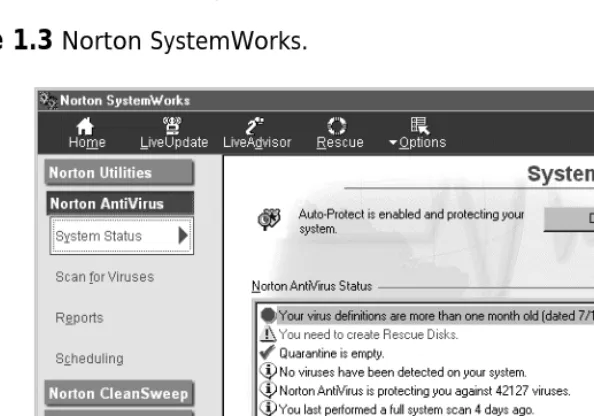Select 'Norton AntiVirus is protecting you against 42127 viruses.'
The width and height of the screenshot is (594, 416).
click(425, 390)
